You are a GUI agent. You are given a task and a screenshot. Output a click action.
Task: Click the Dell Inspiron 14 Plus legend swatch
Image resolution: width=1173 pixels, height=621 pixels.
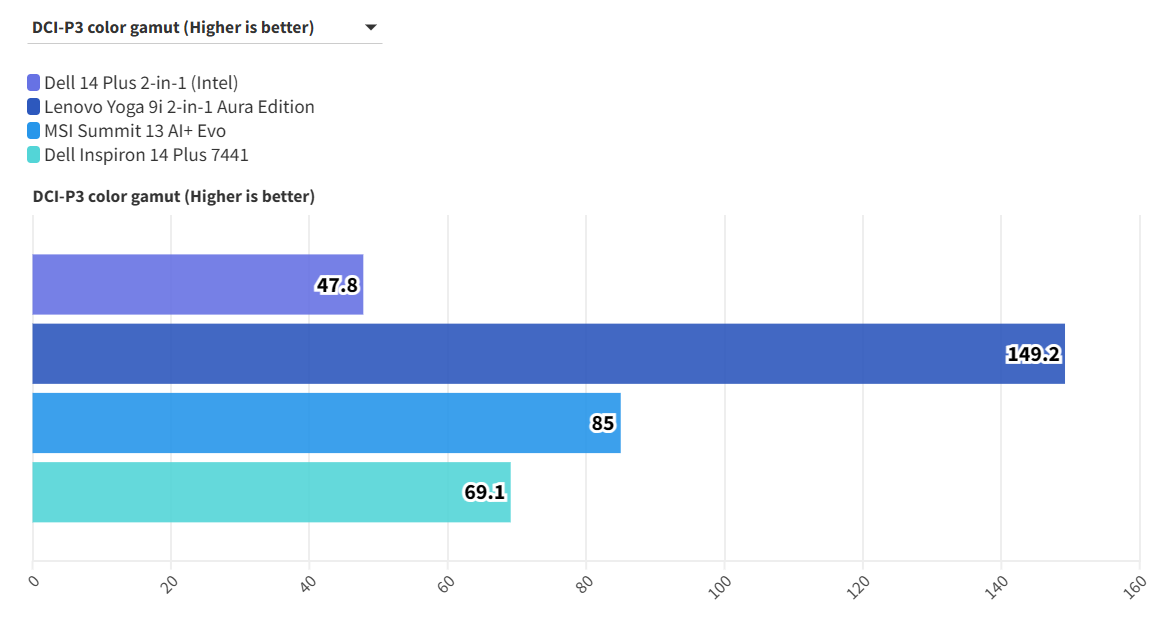tap(34, 155)
